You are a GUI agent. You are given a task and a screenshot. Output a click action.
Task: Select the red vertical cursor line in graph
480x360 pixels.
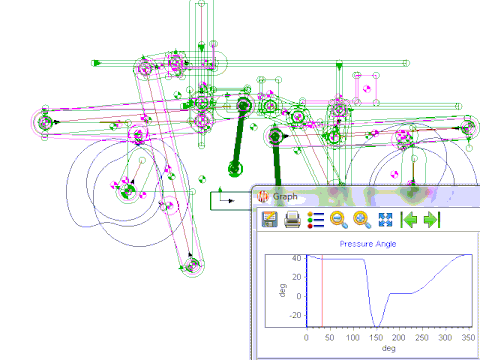pos(322,291)
